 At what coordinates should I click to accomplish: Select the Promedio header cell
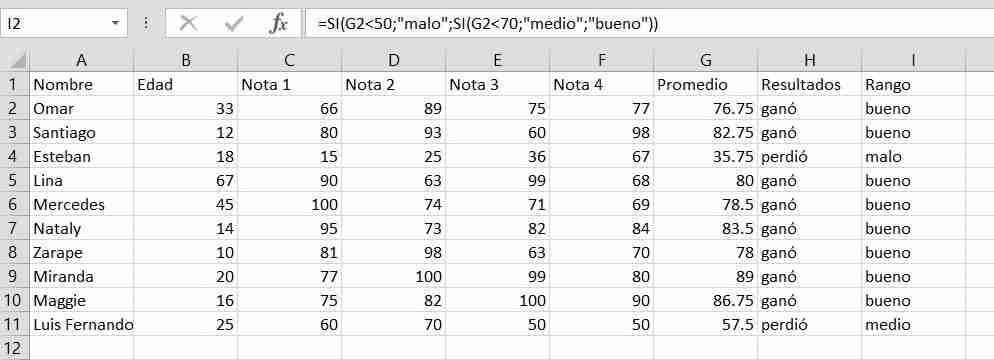706,84
